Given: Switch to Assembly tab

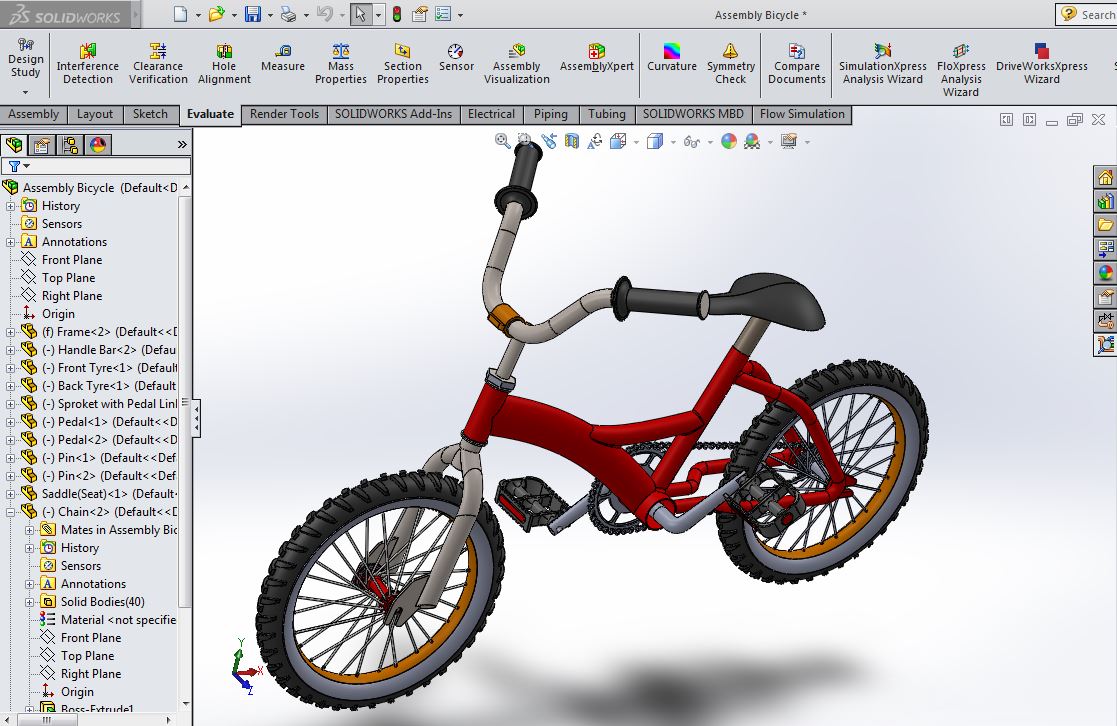Looking at the screenshot, I should tap(33, 114).
